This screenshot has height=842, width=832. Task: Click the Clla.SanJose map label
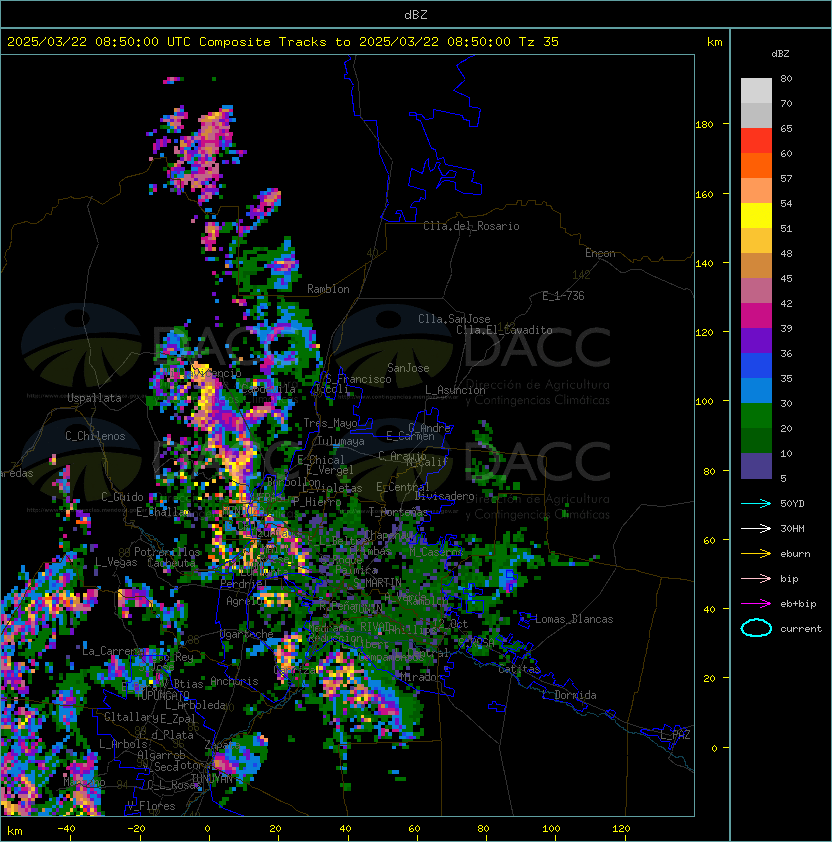454,319
